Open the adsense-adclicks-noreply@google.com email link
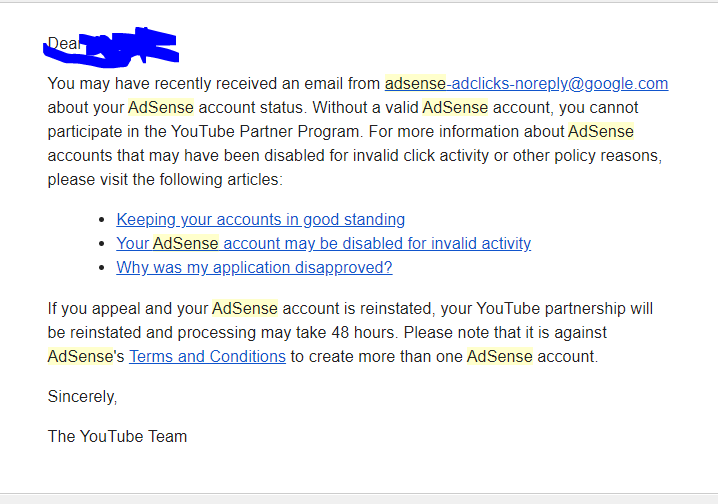718x504 pixels. [x=526, y=84]
